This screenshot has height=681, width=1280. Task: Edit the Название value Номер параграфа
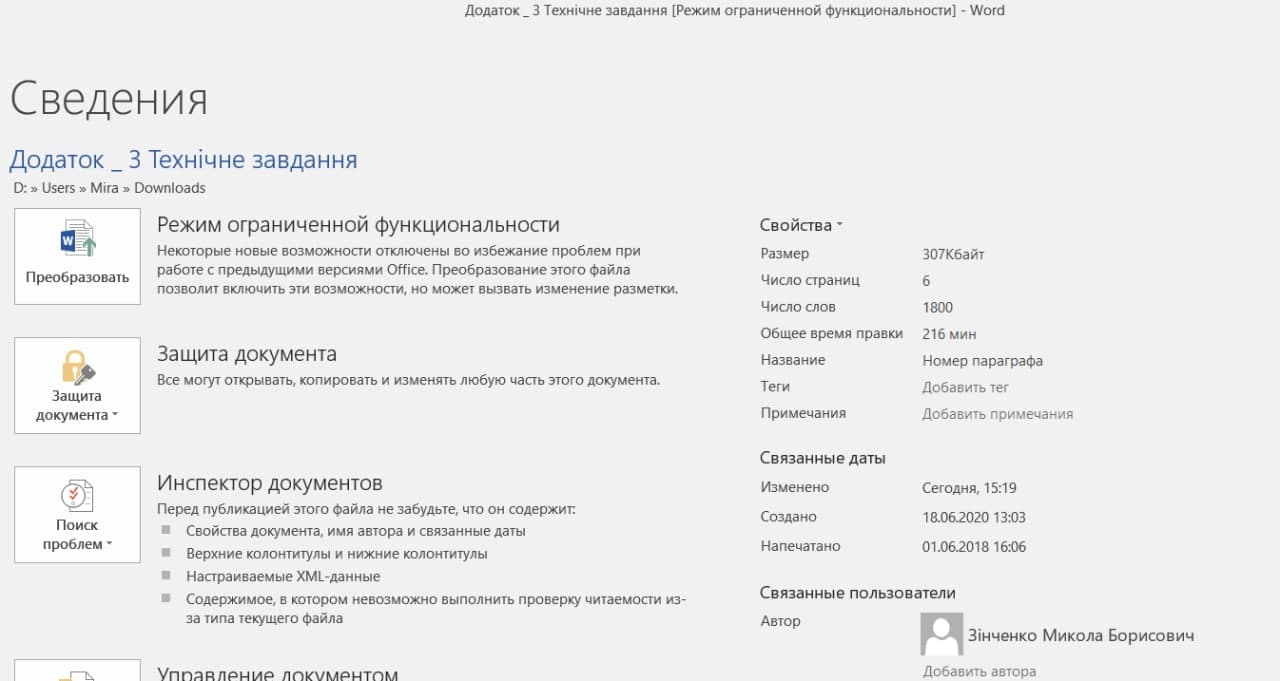coord(982,360)
